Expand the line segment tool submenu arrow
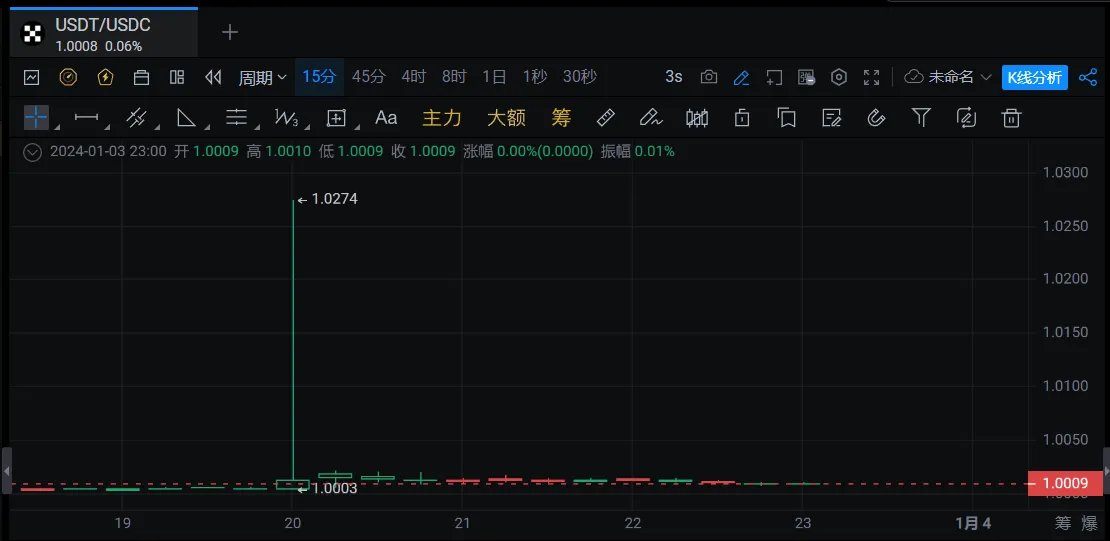The width and height of the screenshot is (1110, 541). pyautogui.click(x=106, y=127)
